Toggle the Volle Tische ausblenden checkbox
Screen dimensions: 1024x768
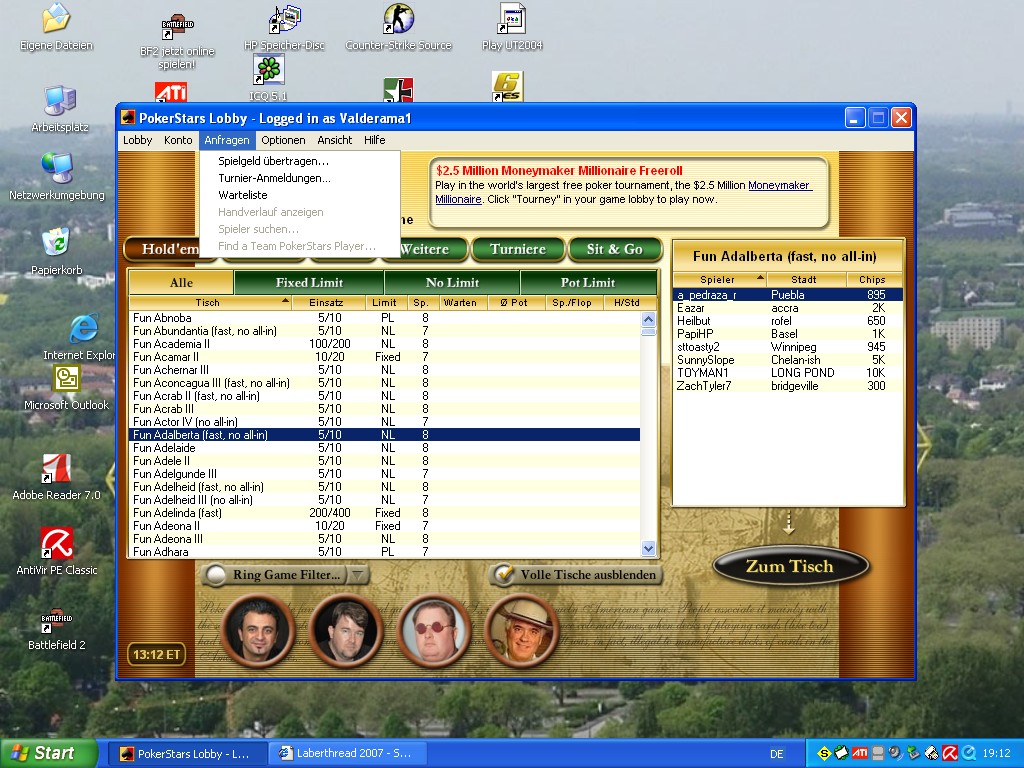pos(503,574)
